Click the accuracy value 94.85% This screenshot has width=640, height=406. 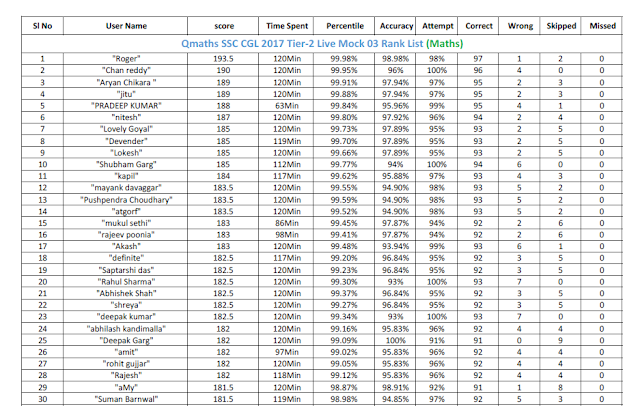point(396,399)
